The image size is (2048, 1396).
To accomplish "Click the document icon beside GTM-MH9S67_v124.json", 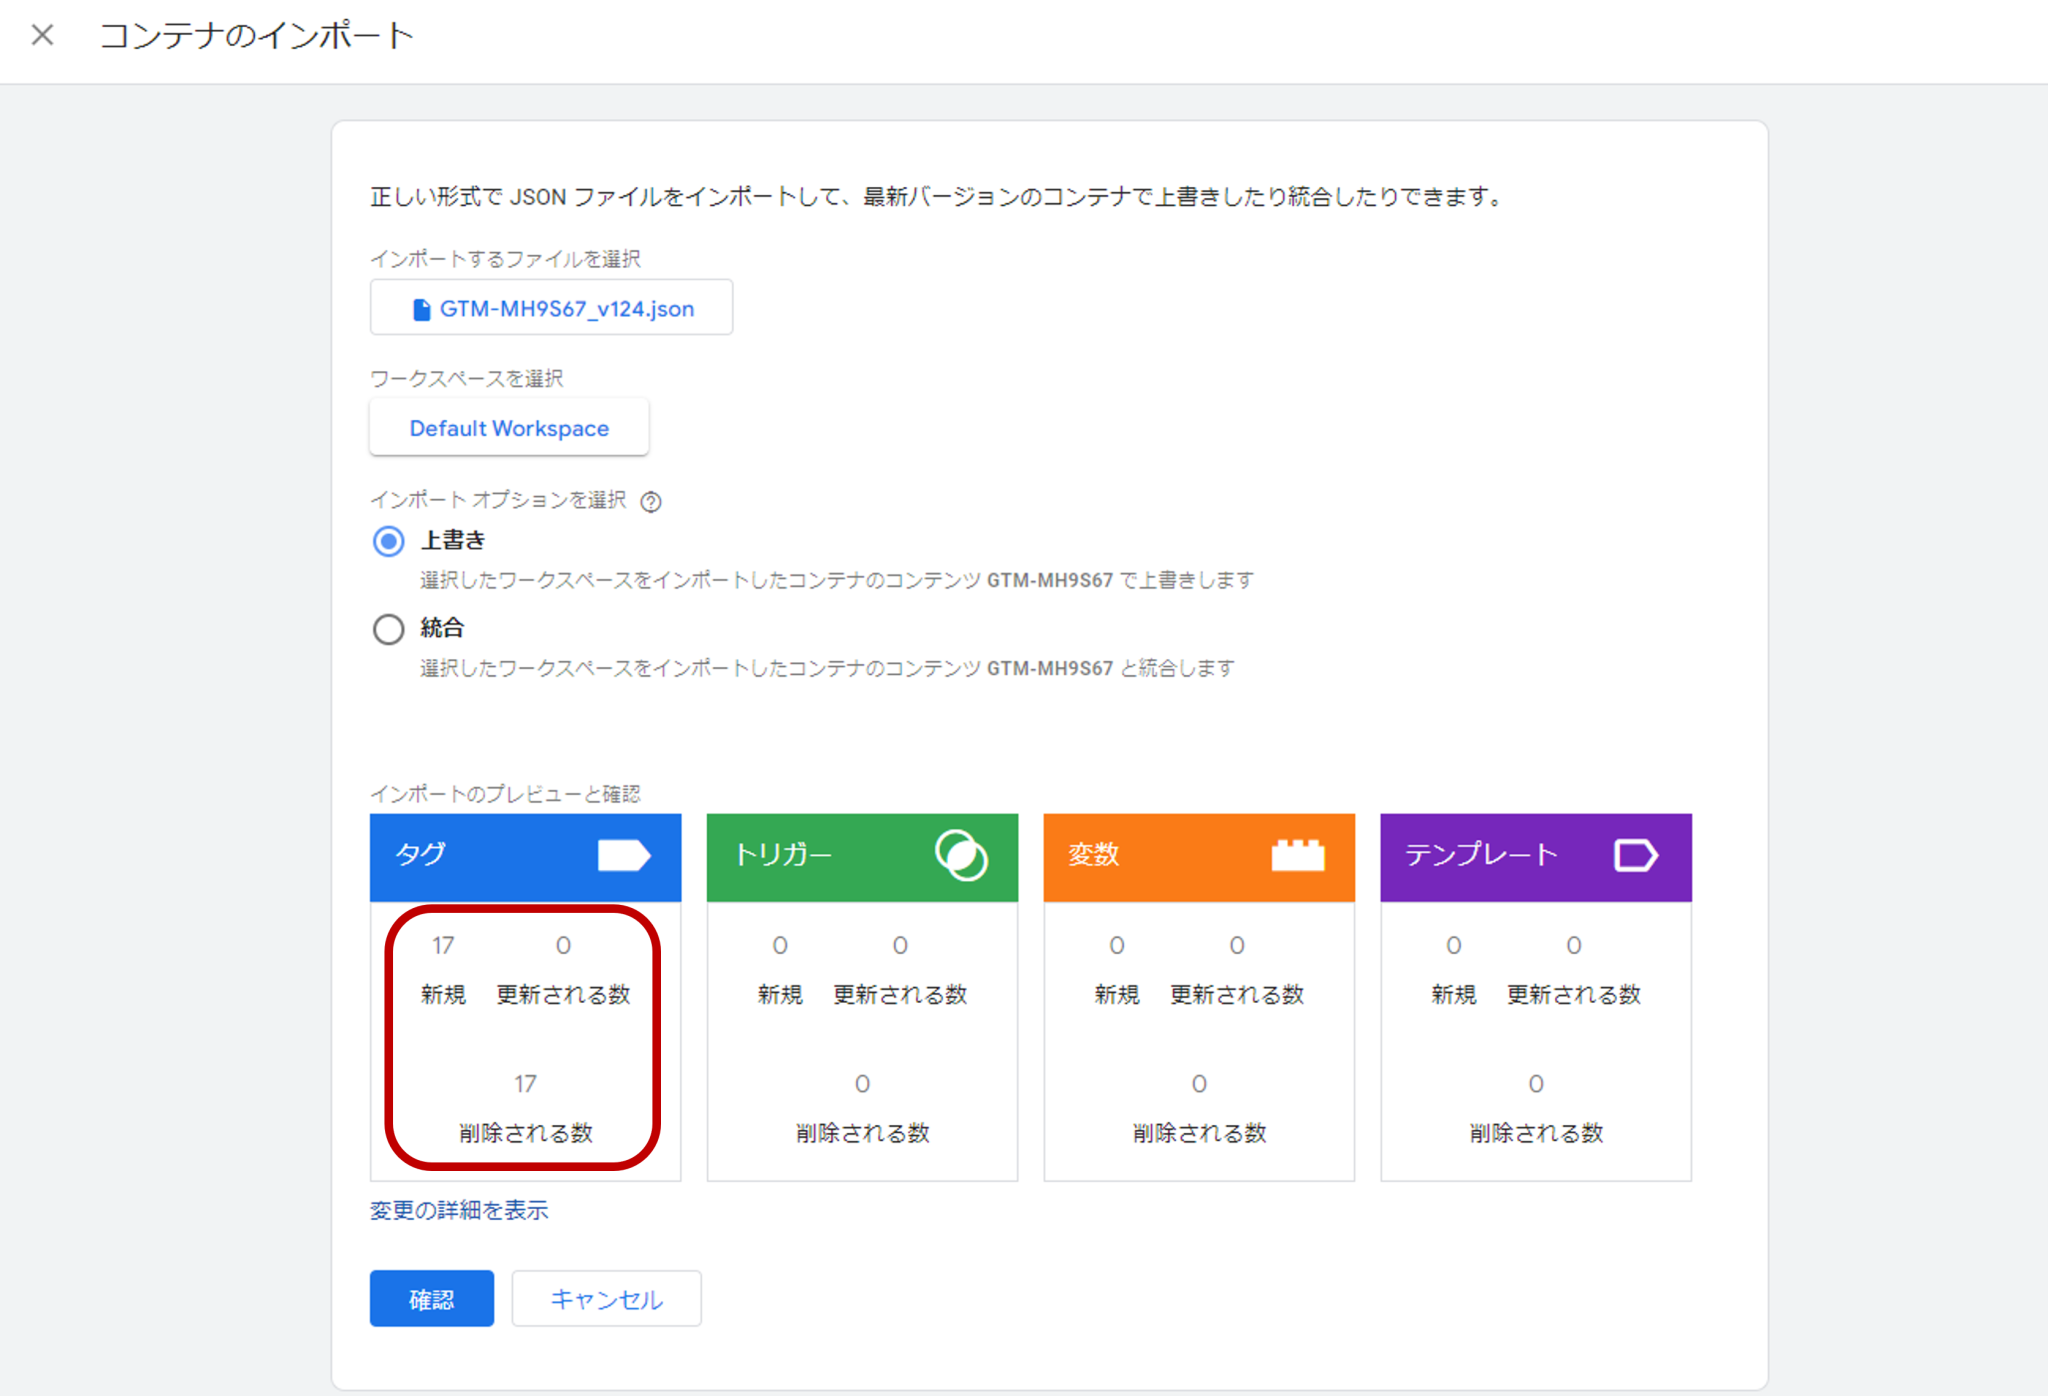I will [x=421, y=307].
